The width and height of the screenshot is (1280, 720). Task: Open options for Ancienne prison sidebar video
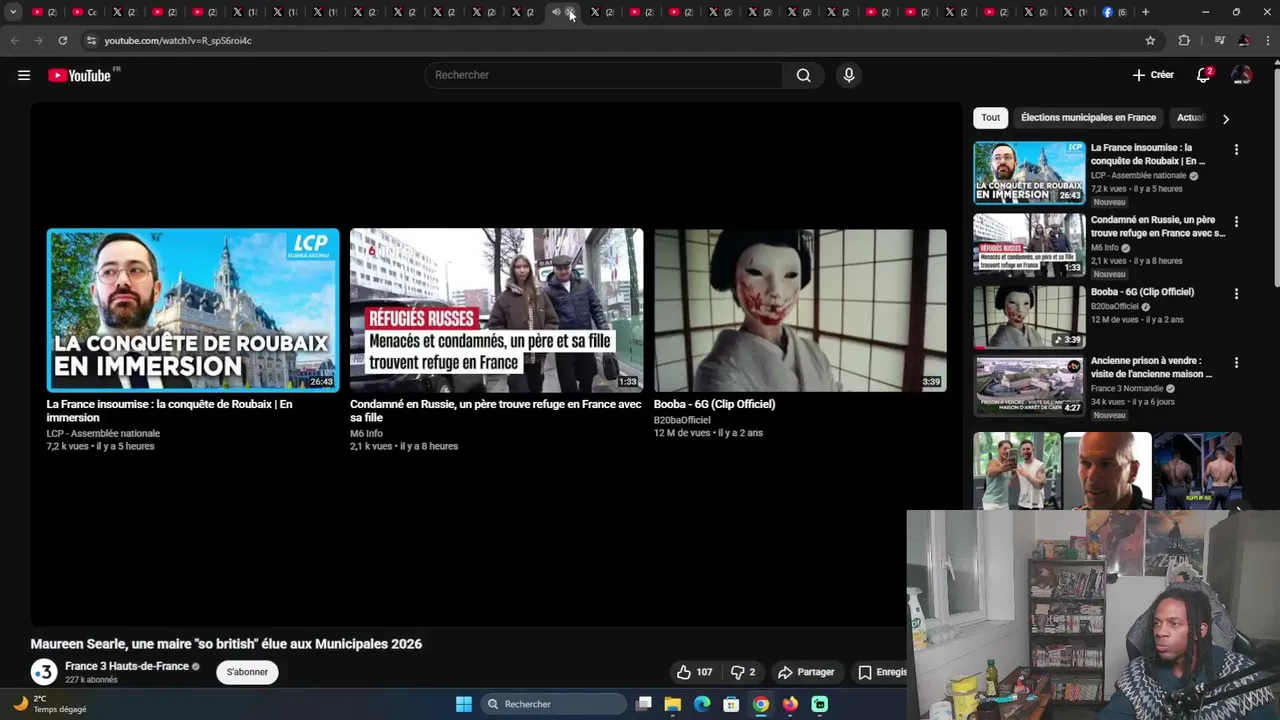coord(1236,362)
